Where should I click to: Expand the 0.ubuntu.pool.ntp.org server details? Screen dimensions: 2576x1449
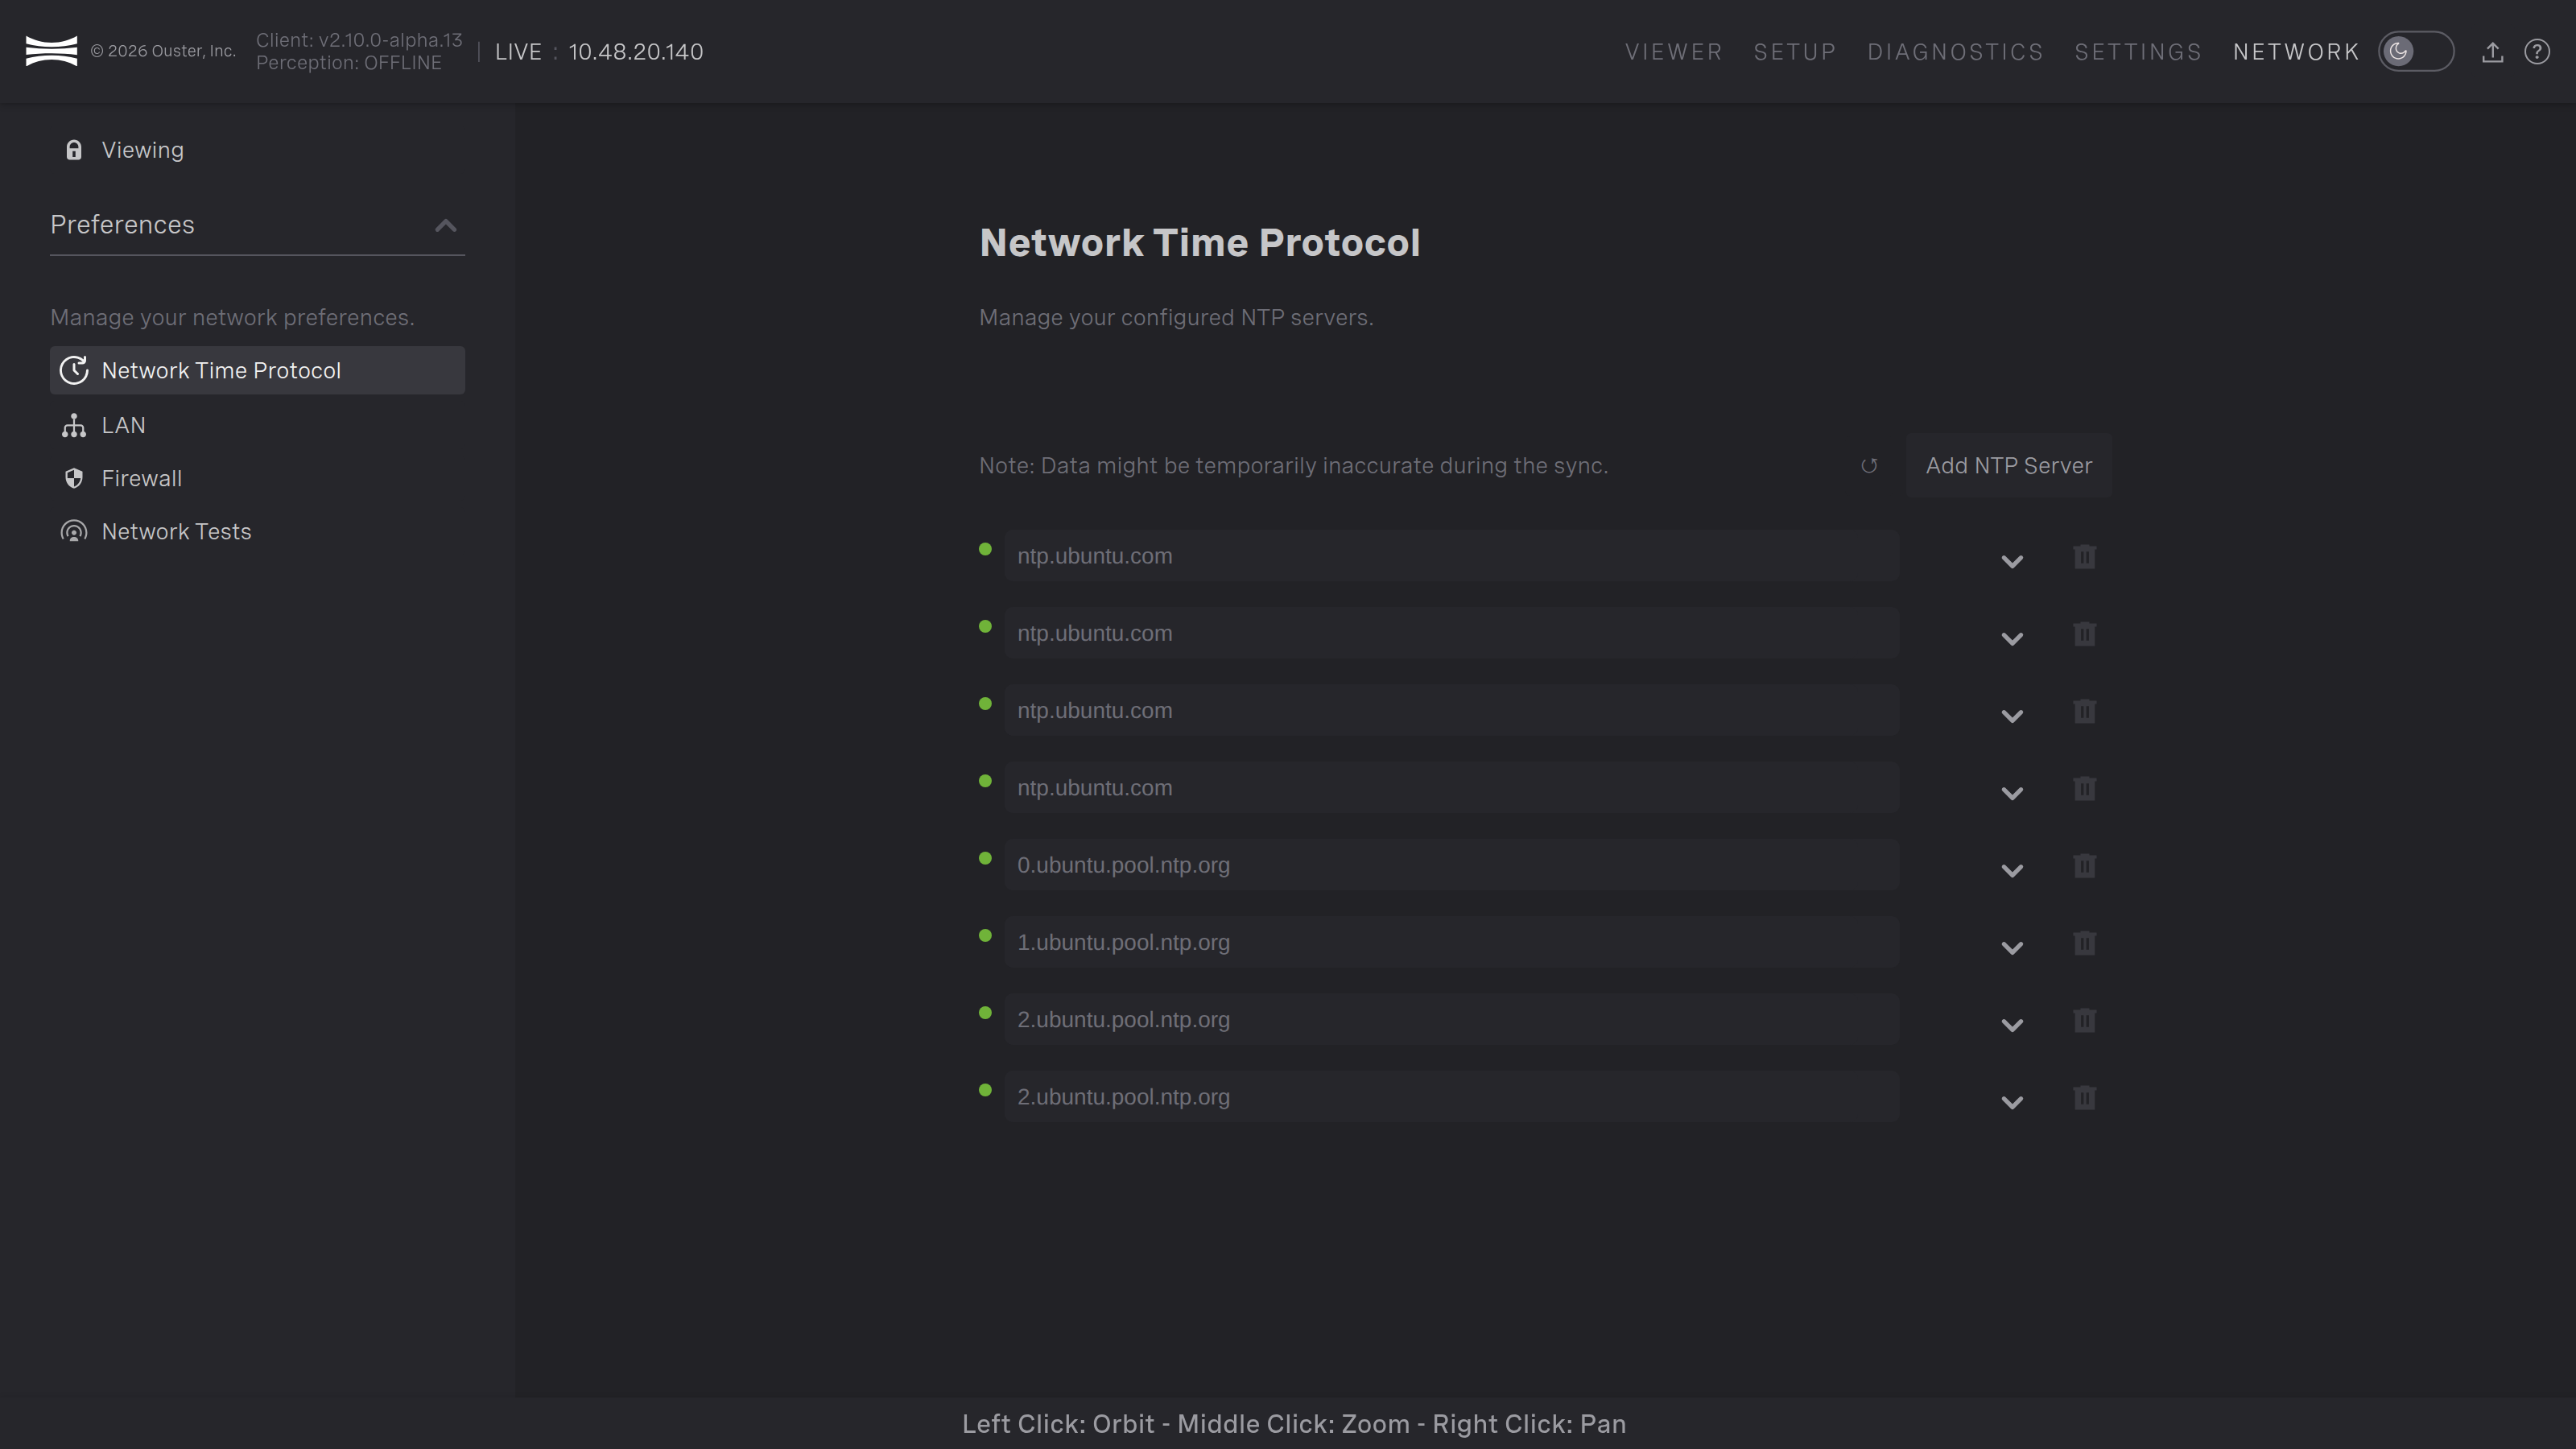point(2012,870)
